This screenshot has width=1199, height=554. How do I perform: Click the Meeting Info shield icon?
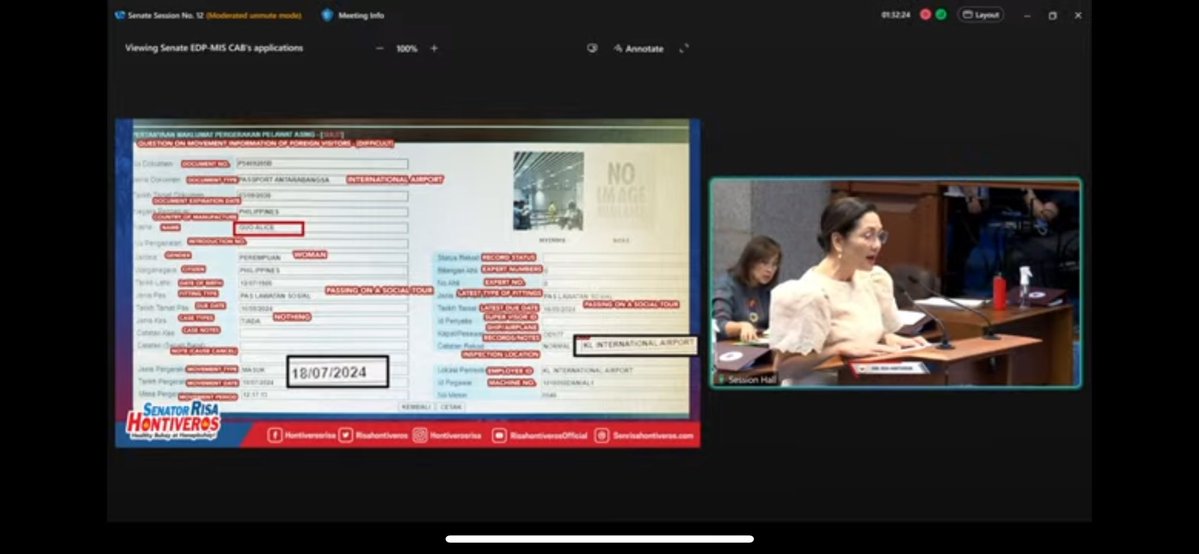pos(327,15)
